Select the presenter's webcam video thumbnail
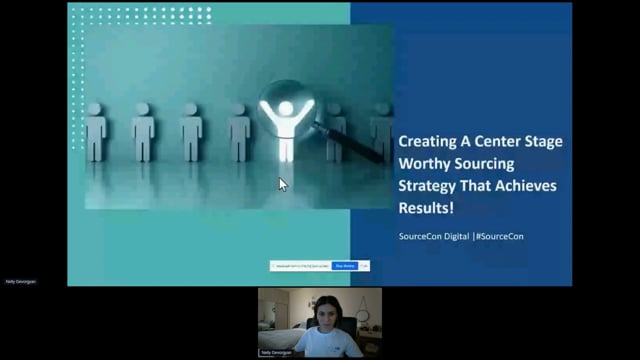The width and height of the screenshot is (640, 360). 320,322
